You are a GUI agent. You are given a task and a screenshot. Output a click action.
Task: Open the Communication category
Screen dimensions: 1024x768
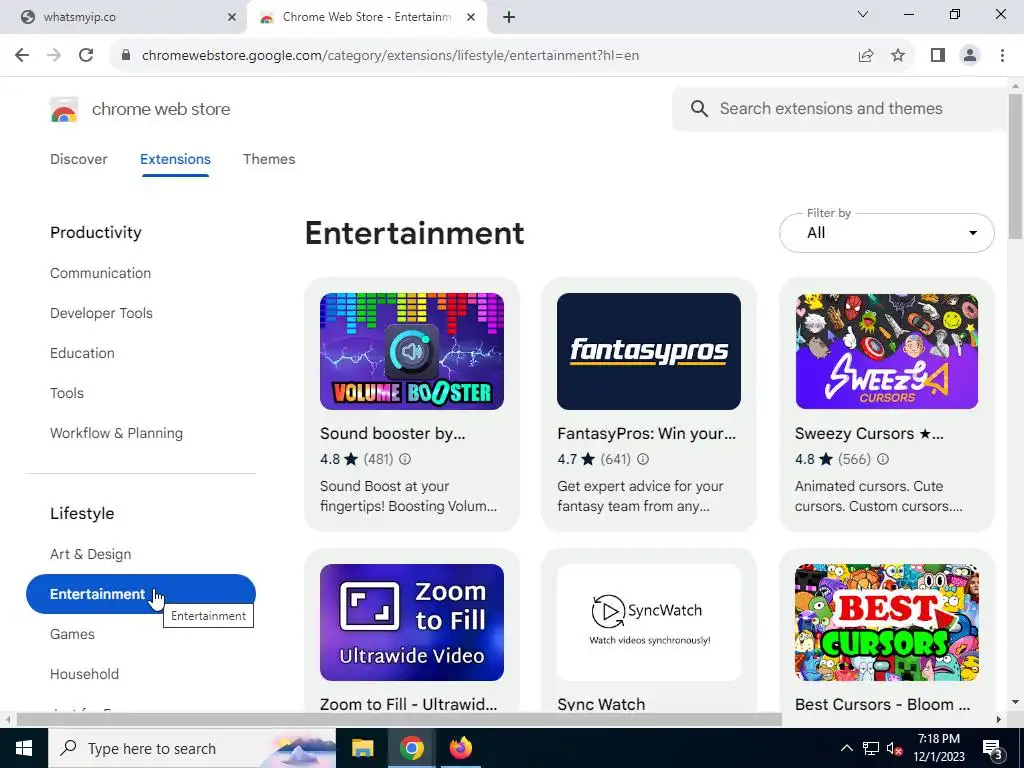tap(101, 273)
